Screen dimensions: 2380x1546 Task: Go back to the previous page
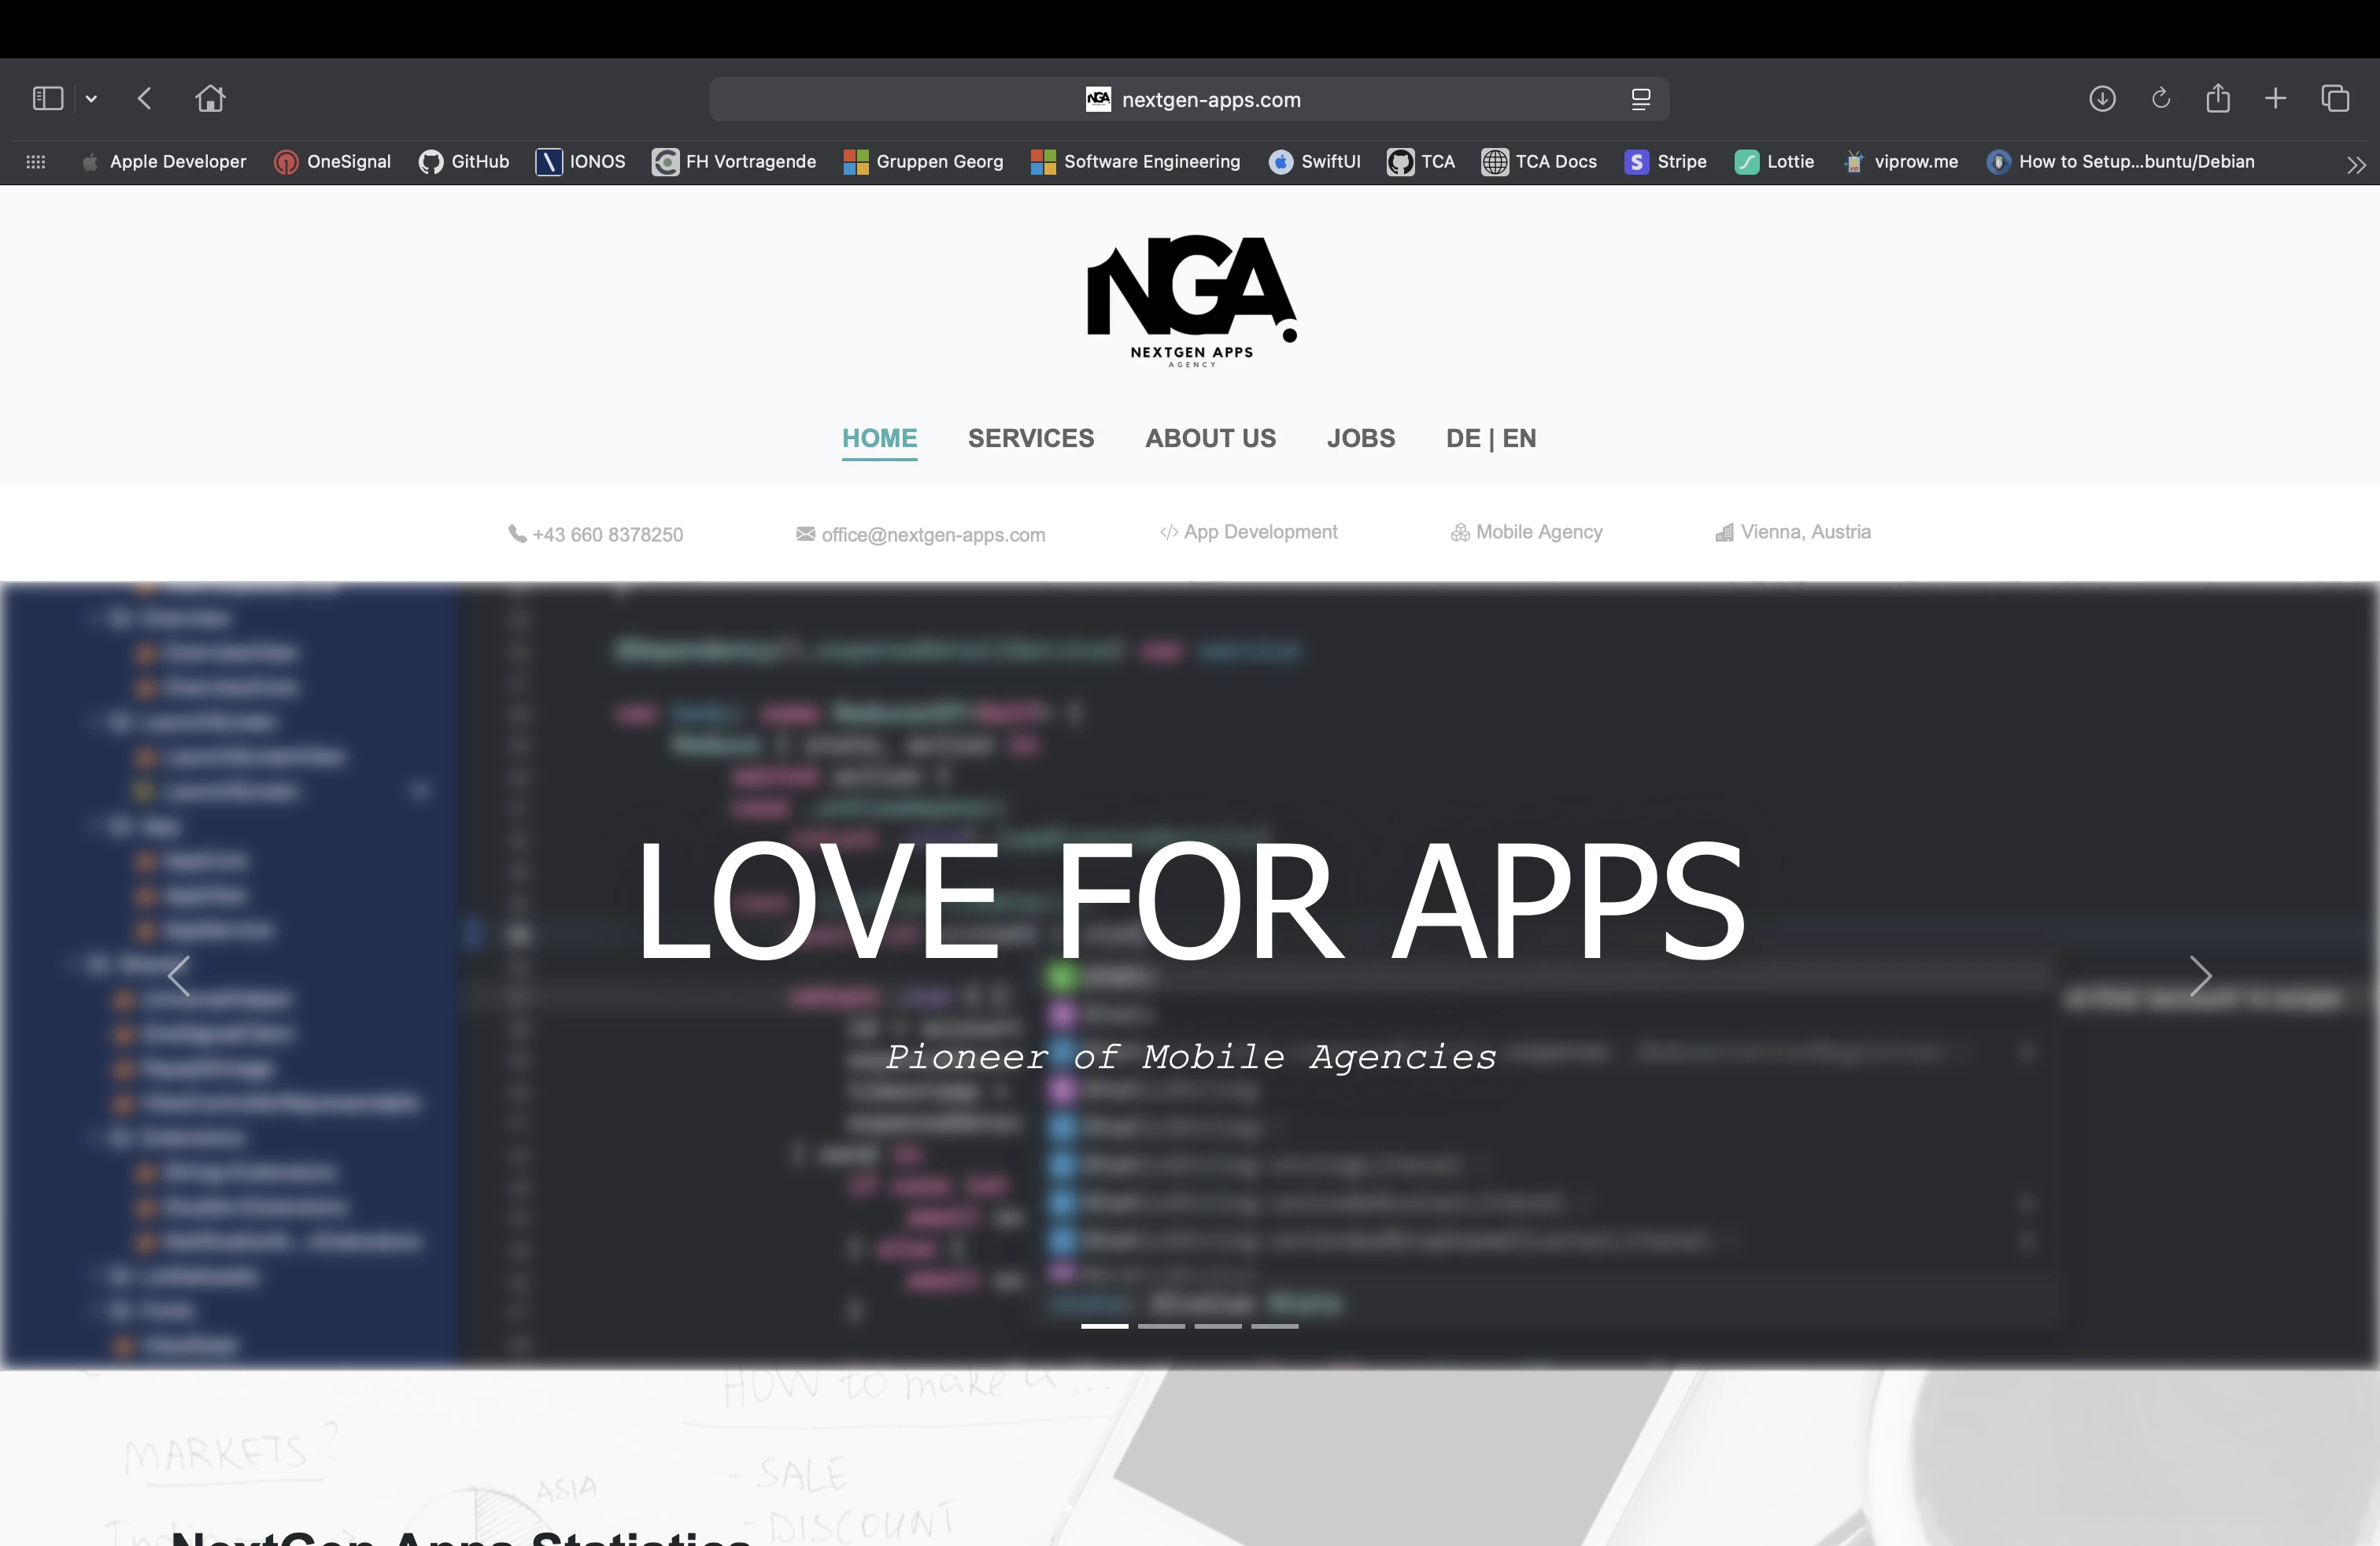145,98
